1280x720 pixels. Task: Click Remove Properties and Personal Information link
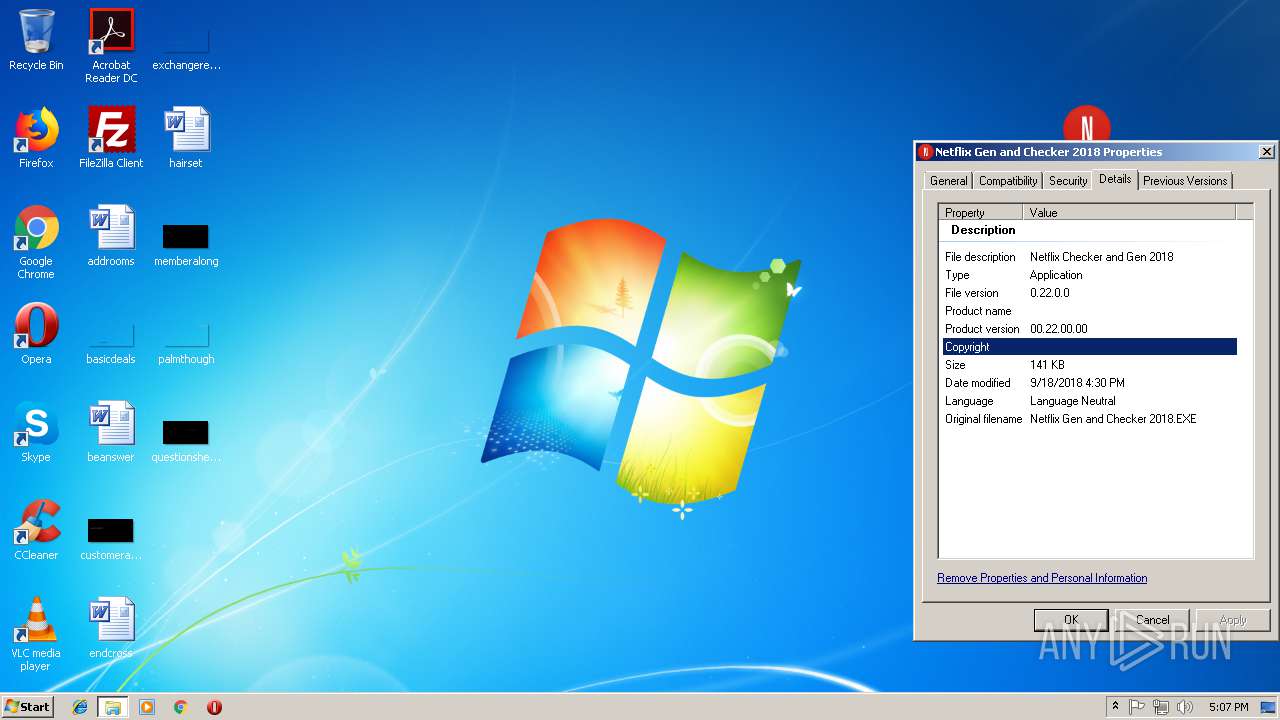tap(1042, 578)
